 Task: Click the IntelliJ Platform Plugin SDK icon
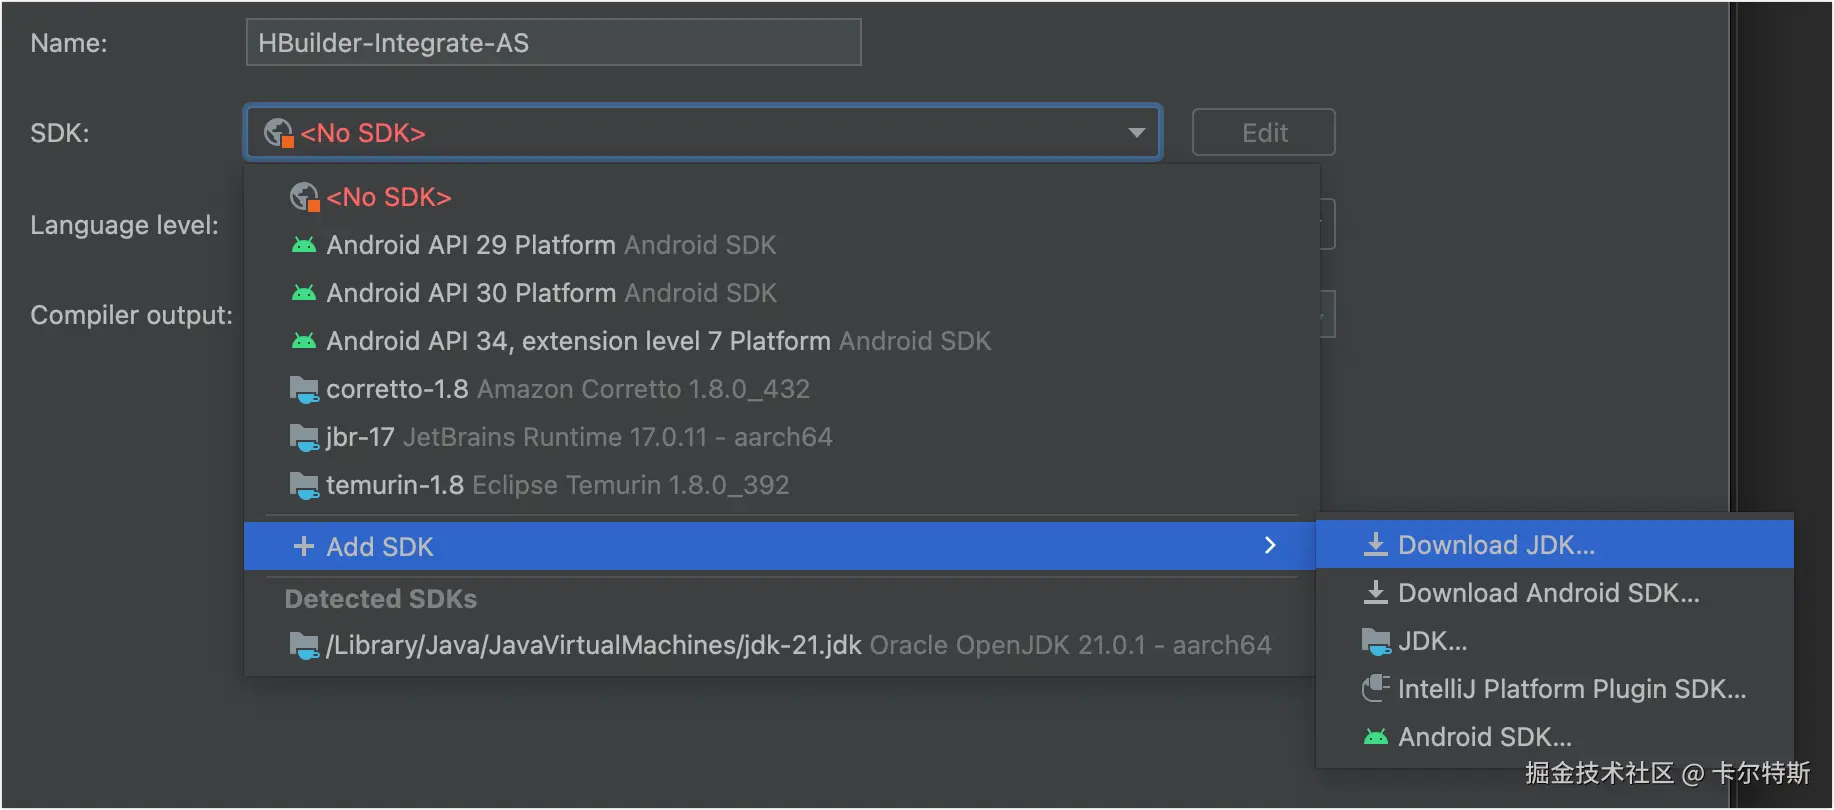1376,689
